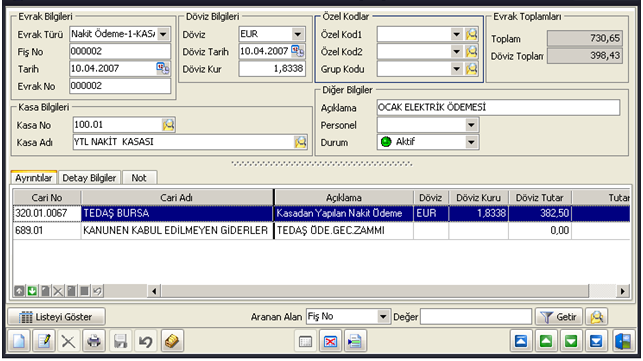Go to first record with blue up icon
The width and height of the screenshot is (643, 361).
521,341
